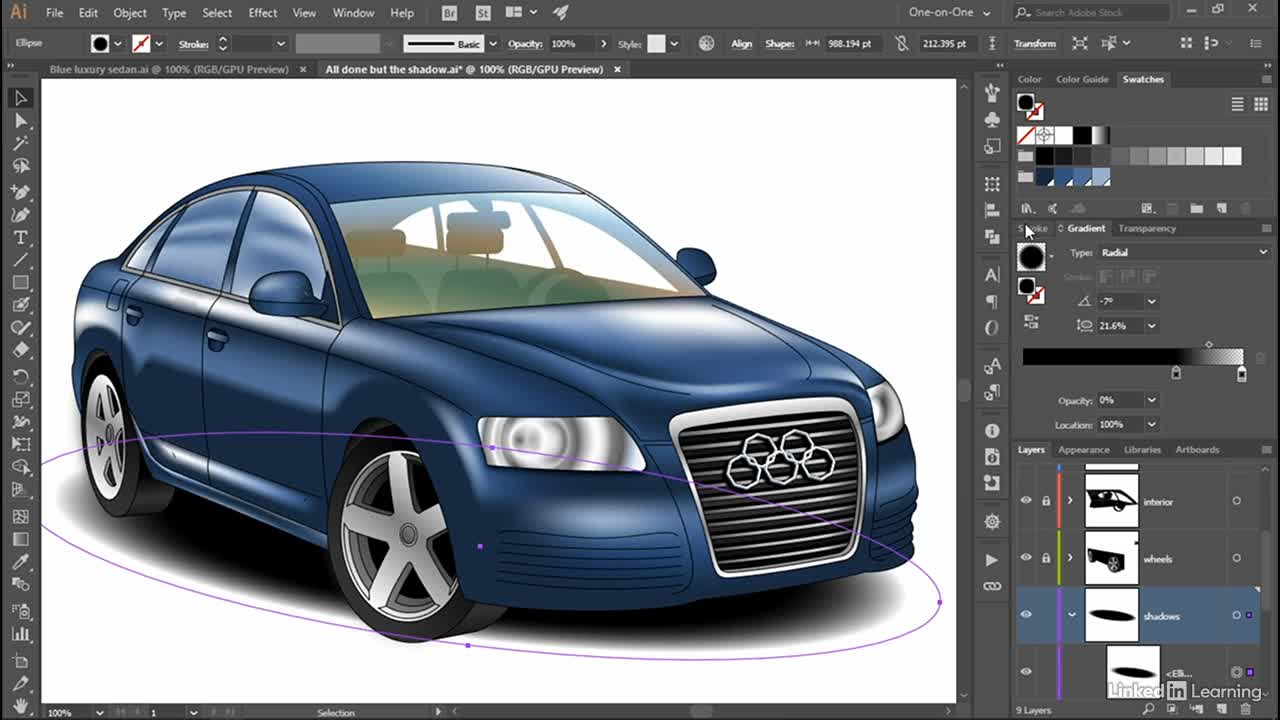Viewport: 1280px width, 720px height.
Task: Open the Effect menu
Action: [x=263, y=13]
